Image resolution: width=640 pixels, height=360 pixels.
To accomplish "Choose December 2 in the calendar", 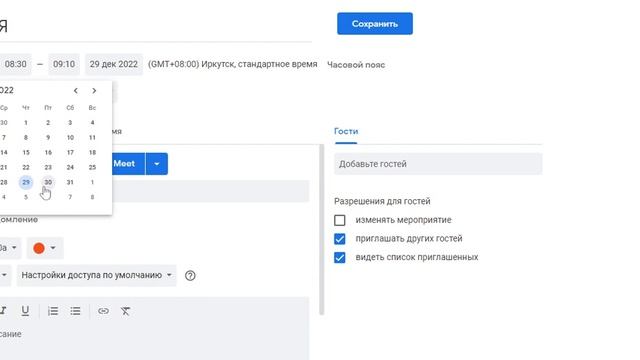I will click(x=48, y=122).
